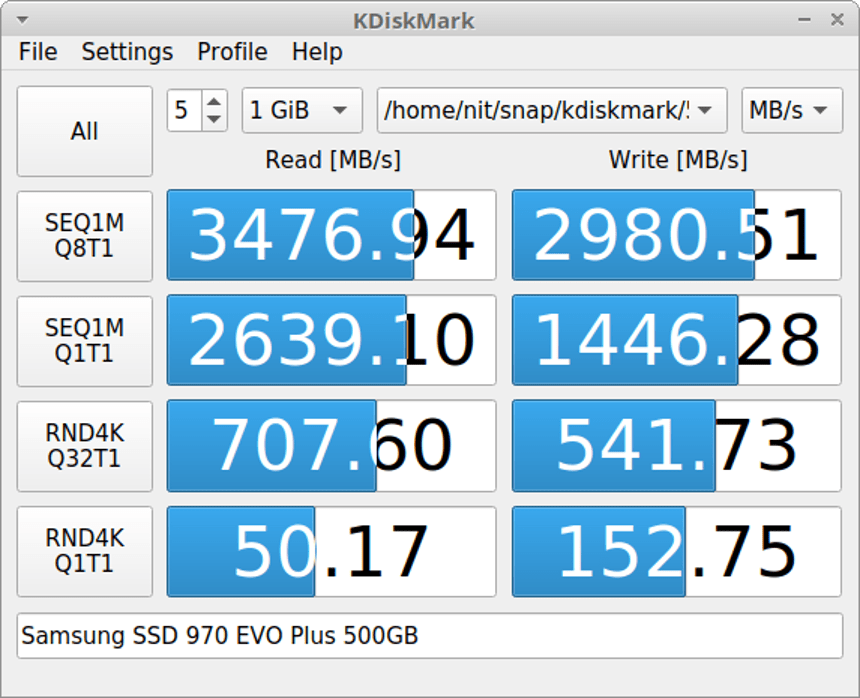
Task: Run the SEQ1M Q1T1 test
Action: click(x=84, y=341)
